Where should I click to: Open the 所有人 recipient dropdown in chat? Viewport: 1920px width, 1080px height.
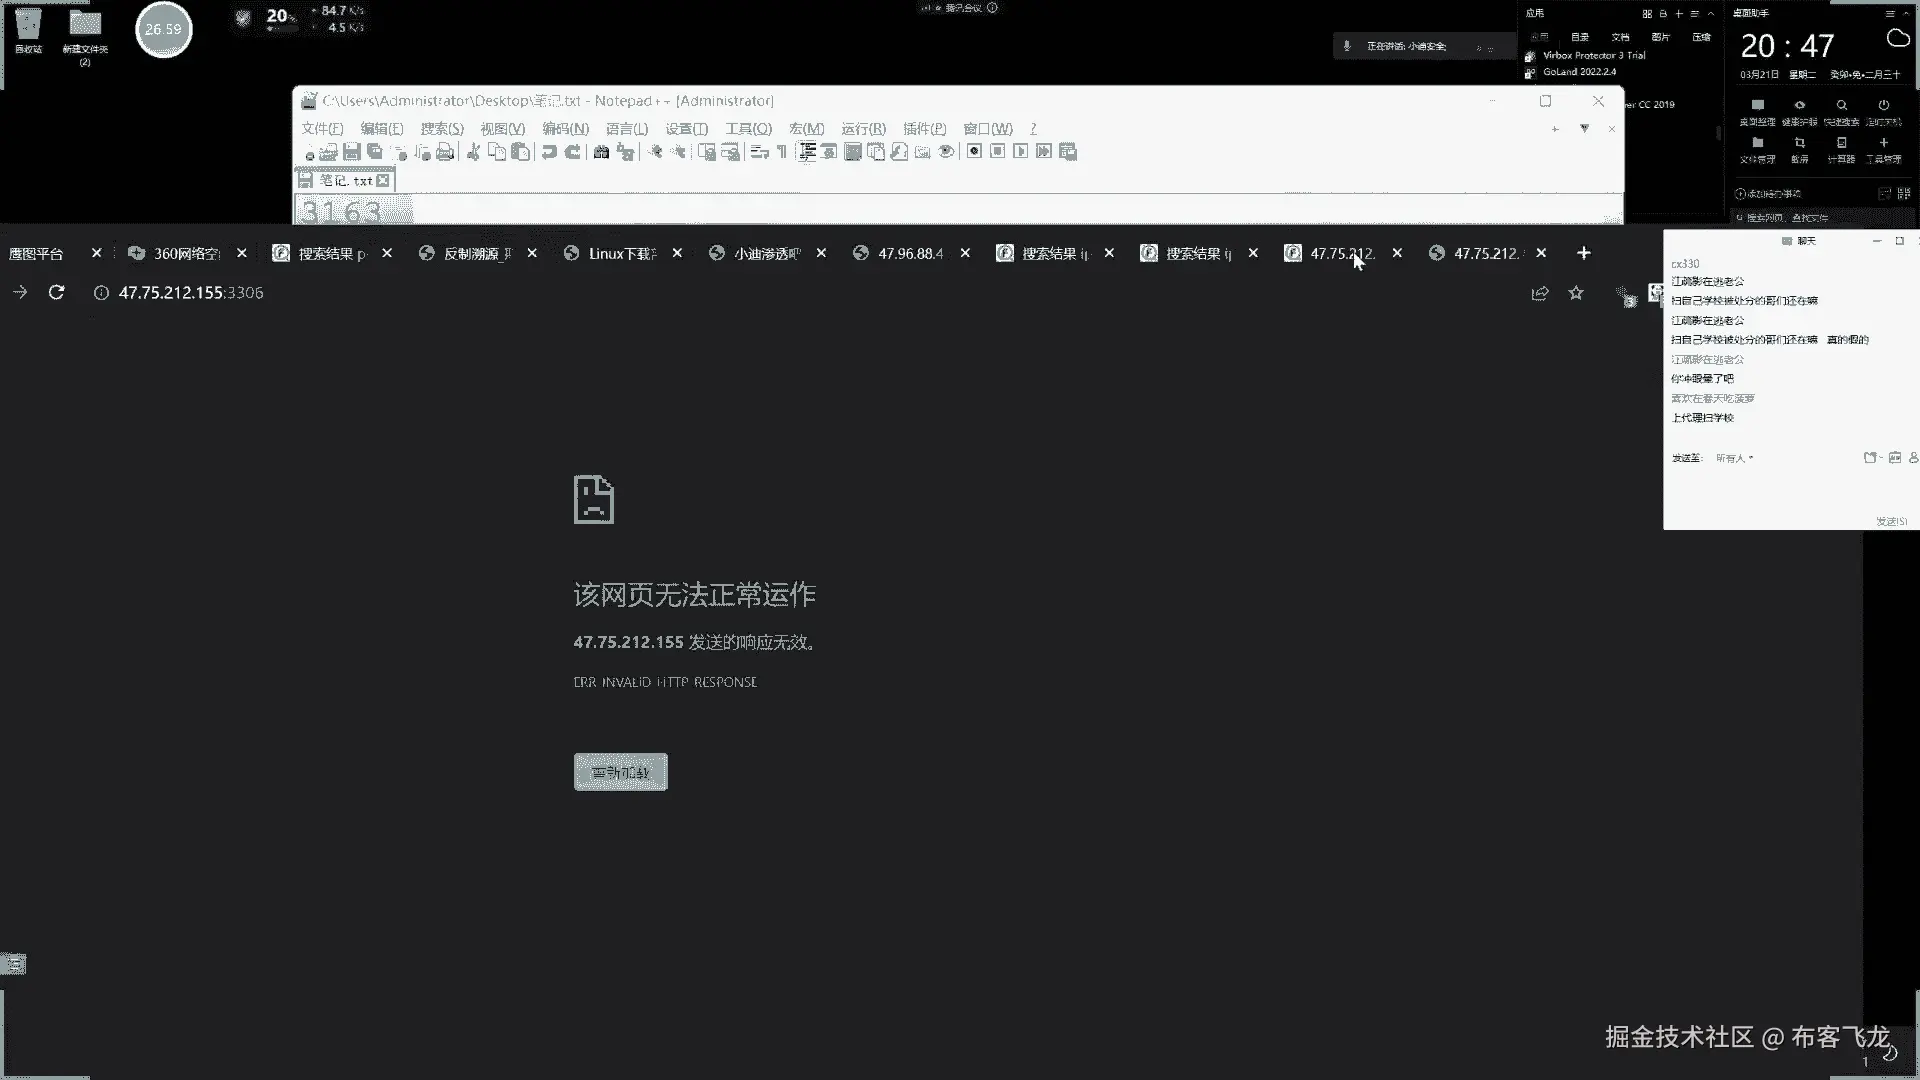(1735, 458)
